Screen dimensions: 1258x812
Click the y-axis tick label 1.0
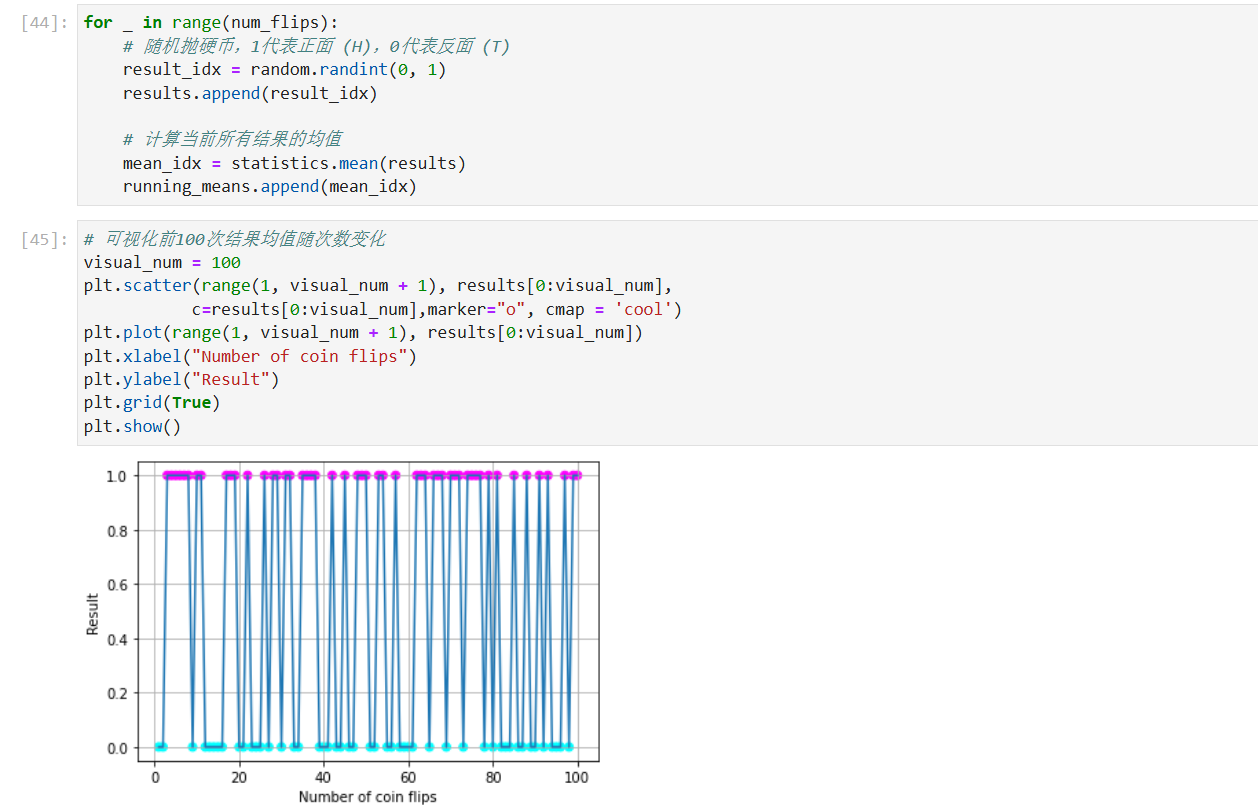coord(118,476)
